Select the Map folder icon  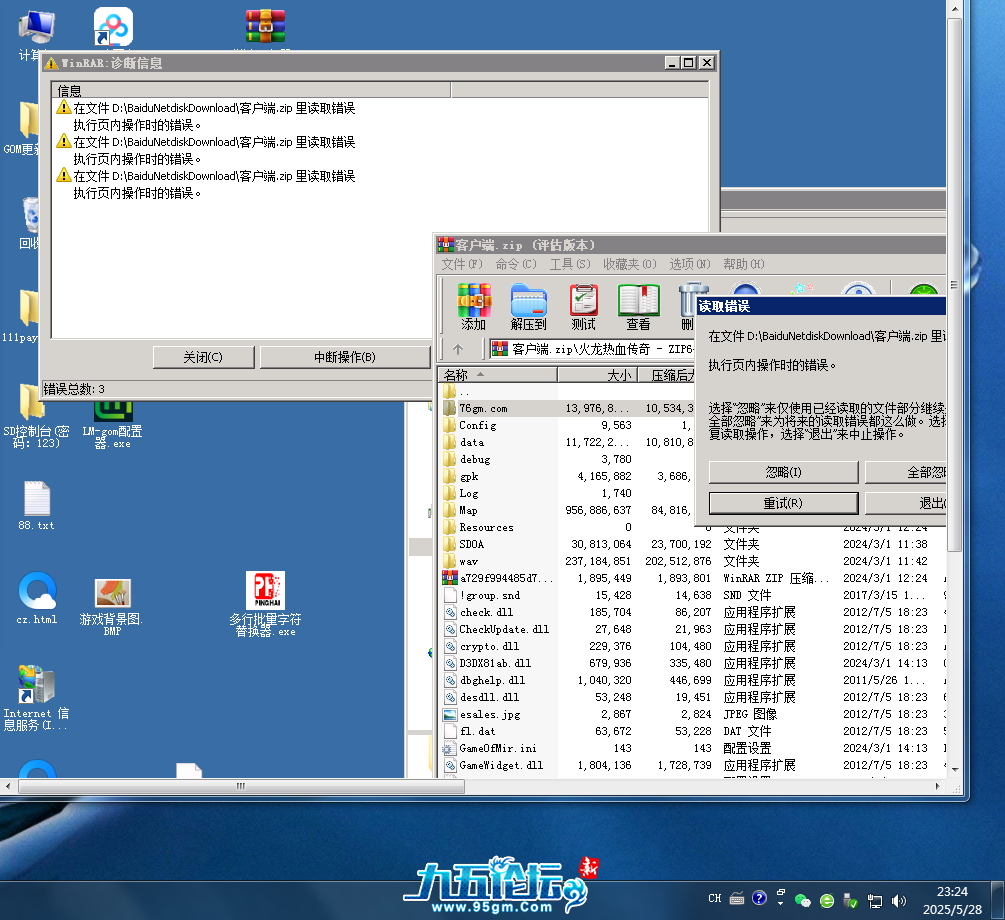click(449, 510)
